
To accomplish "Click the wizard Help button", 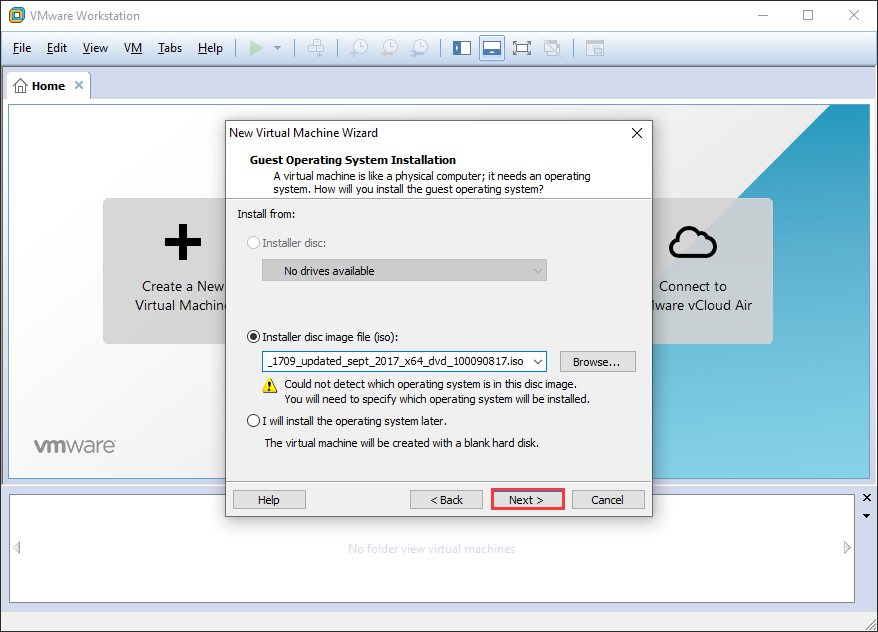I will click(269, 499).
